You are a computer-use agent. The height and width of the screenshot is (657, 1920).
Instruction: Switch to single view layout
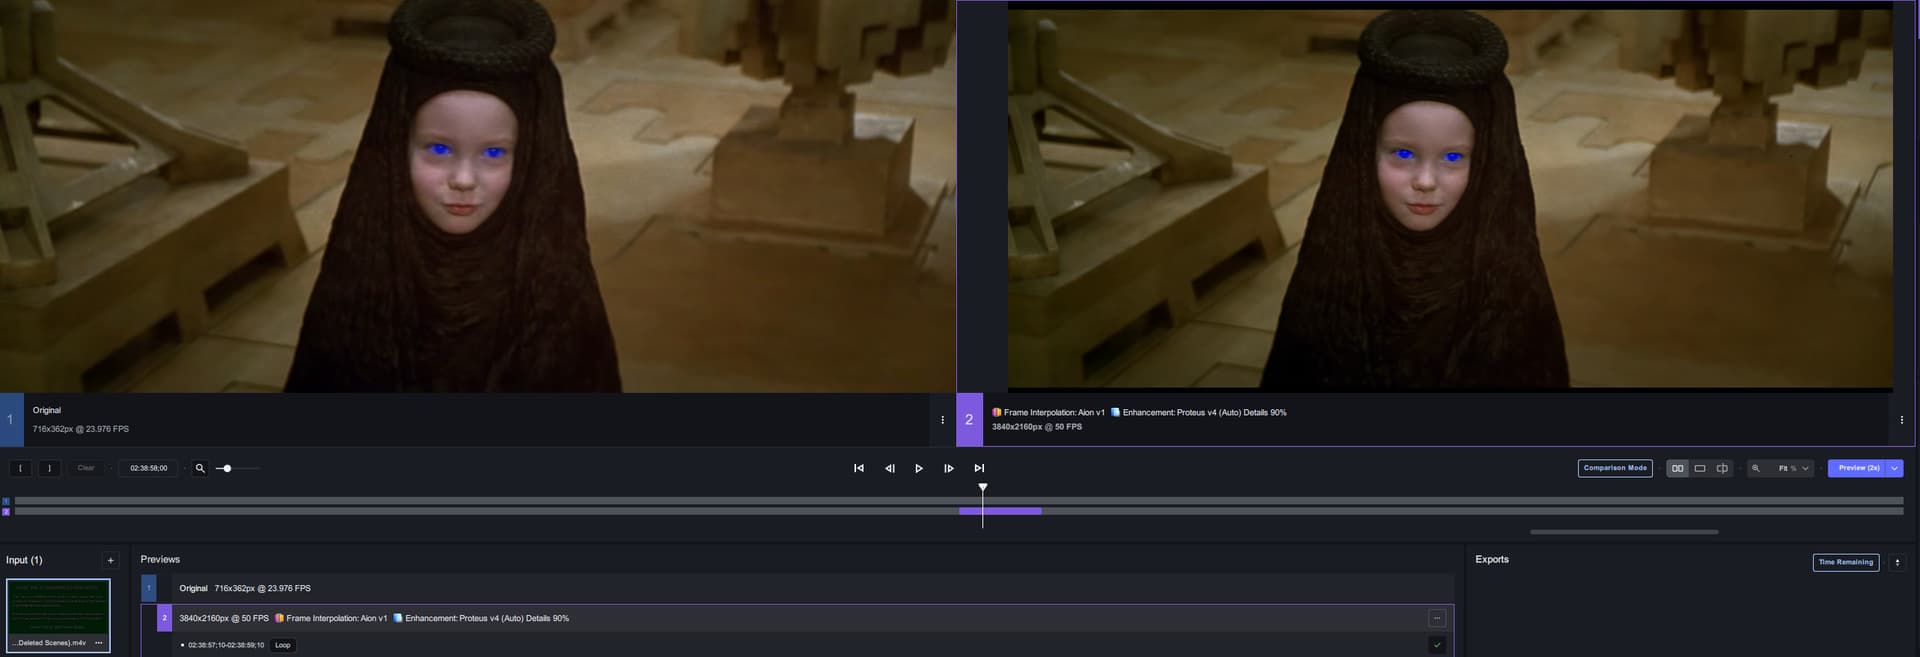point(1700,468)
